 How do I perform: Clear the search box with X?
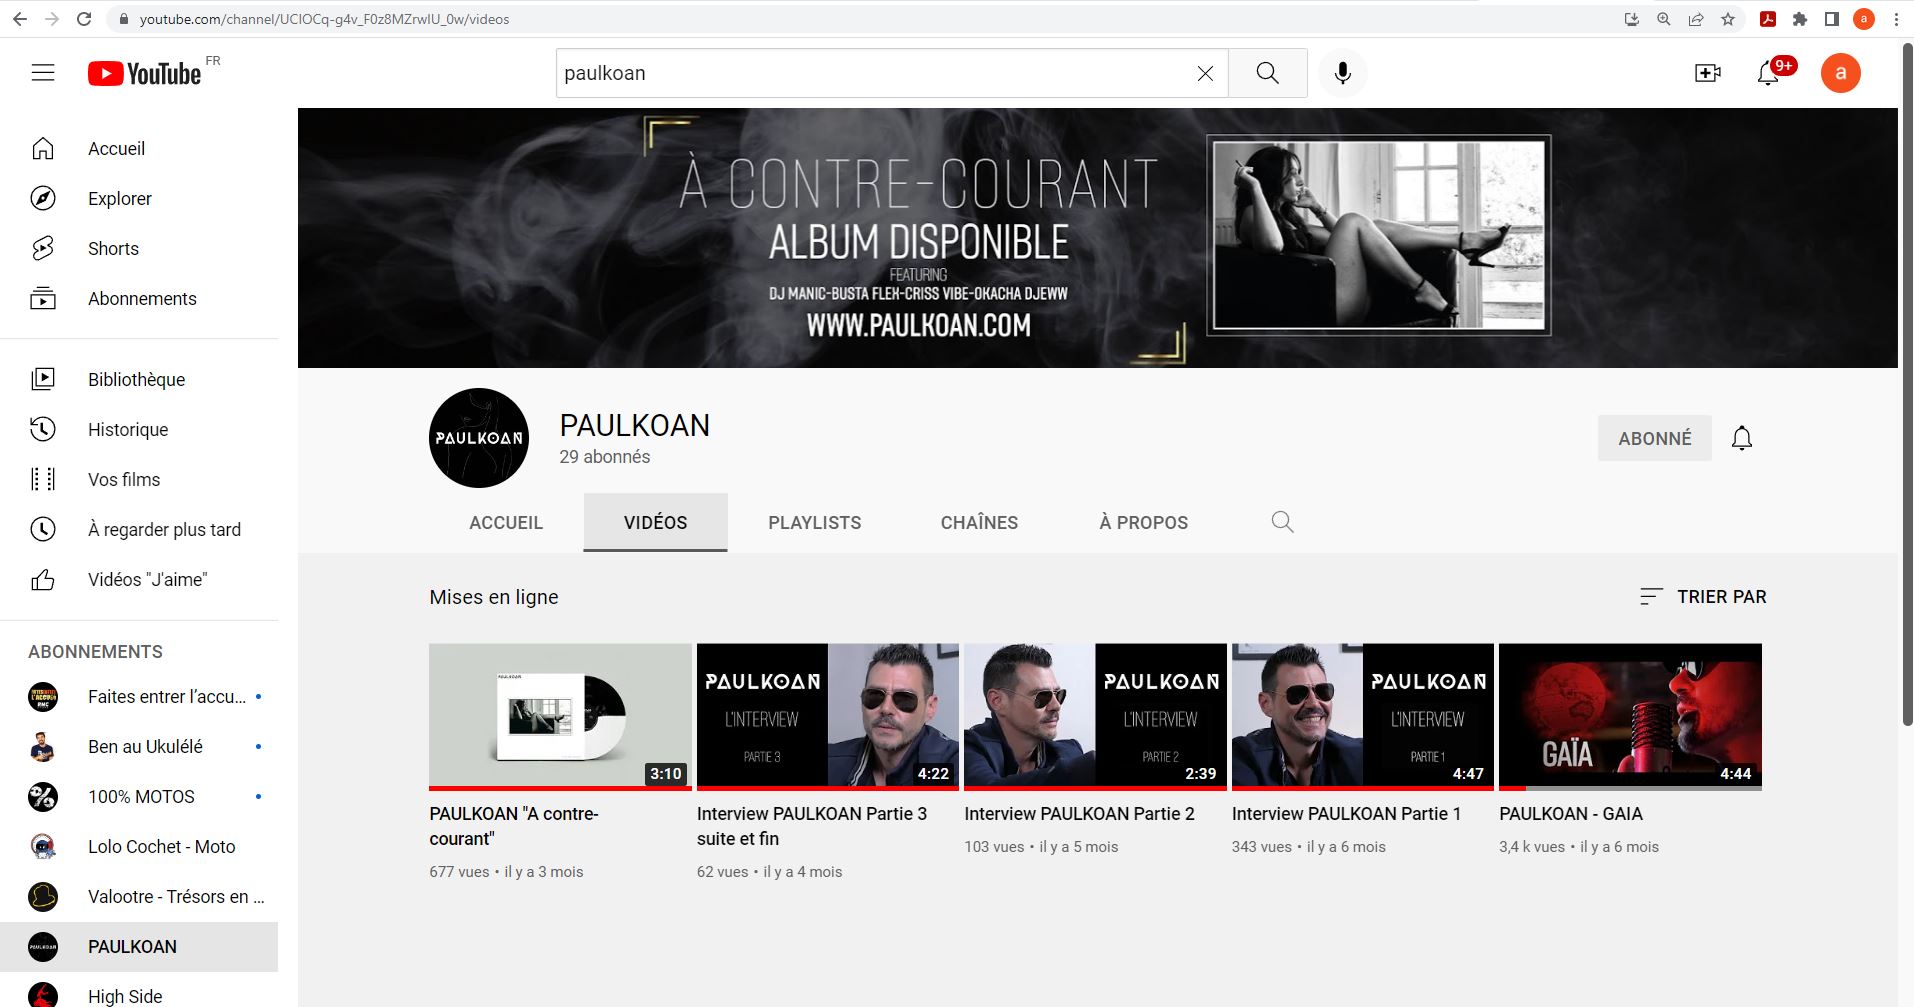click(1205, 73)
